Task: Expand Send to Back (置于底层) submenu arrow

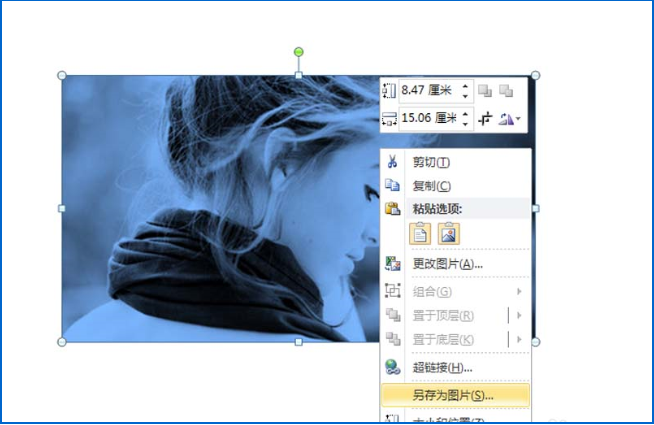Action: tap(519, 340)
